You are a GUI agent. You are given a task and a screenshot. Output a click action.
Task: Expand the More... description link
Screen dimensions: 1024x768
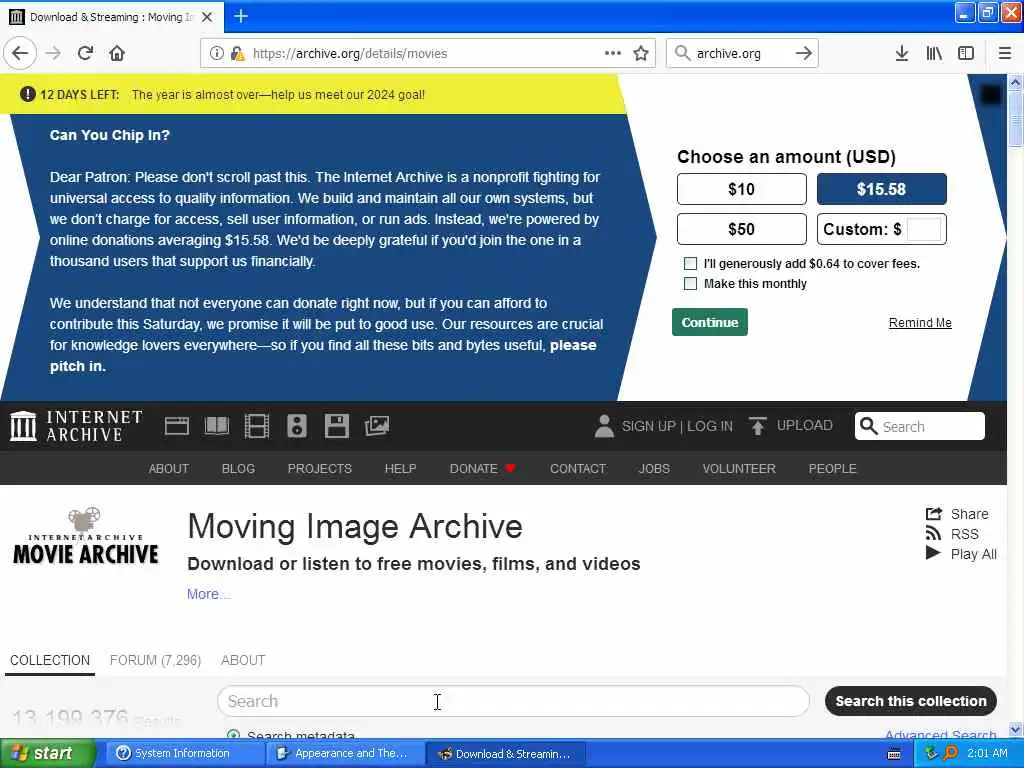(x=208, y=594)
